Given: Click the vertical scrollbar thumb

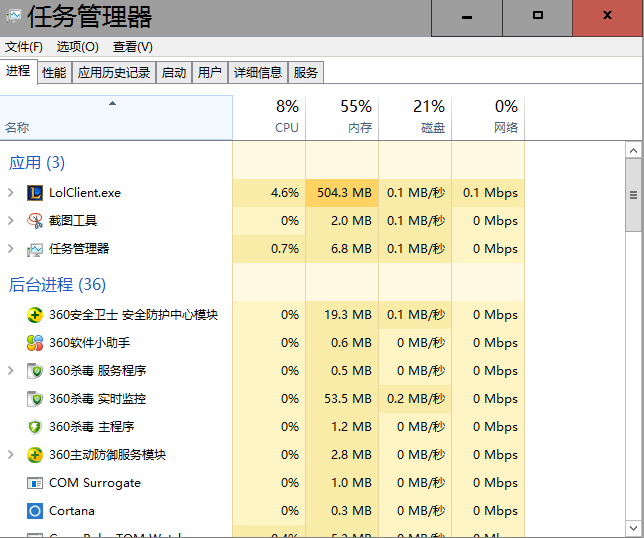Looking at the screenshot, I should (x=633, y=194).
